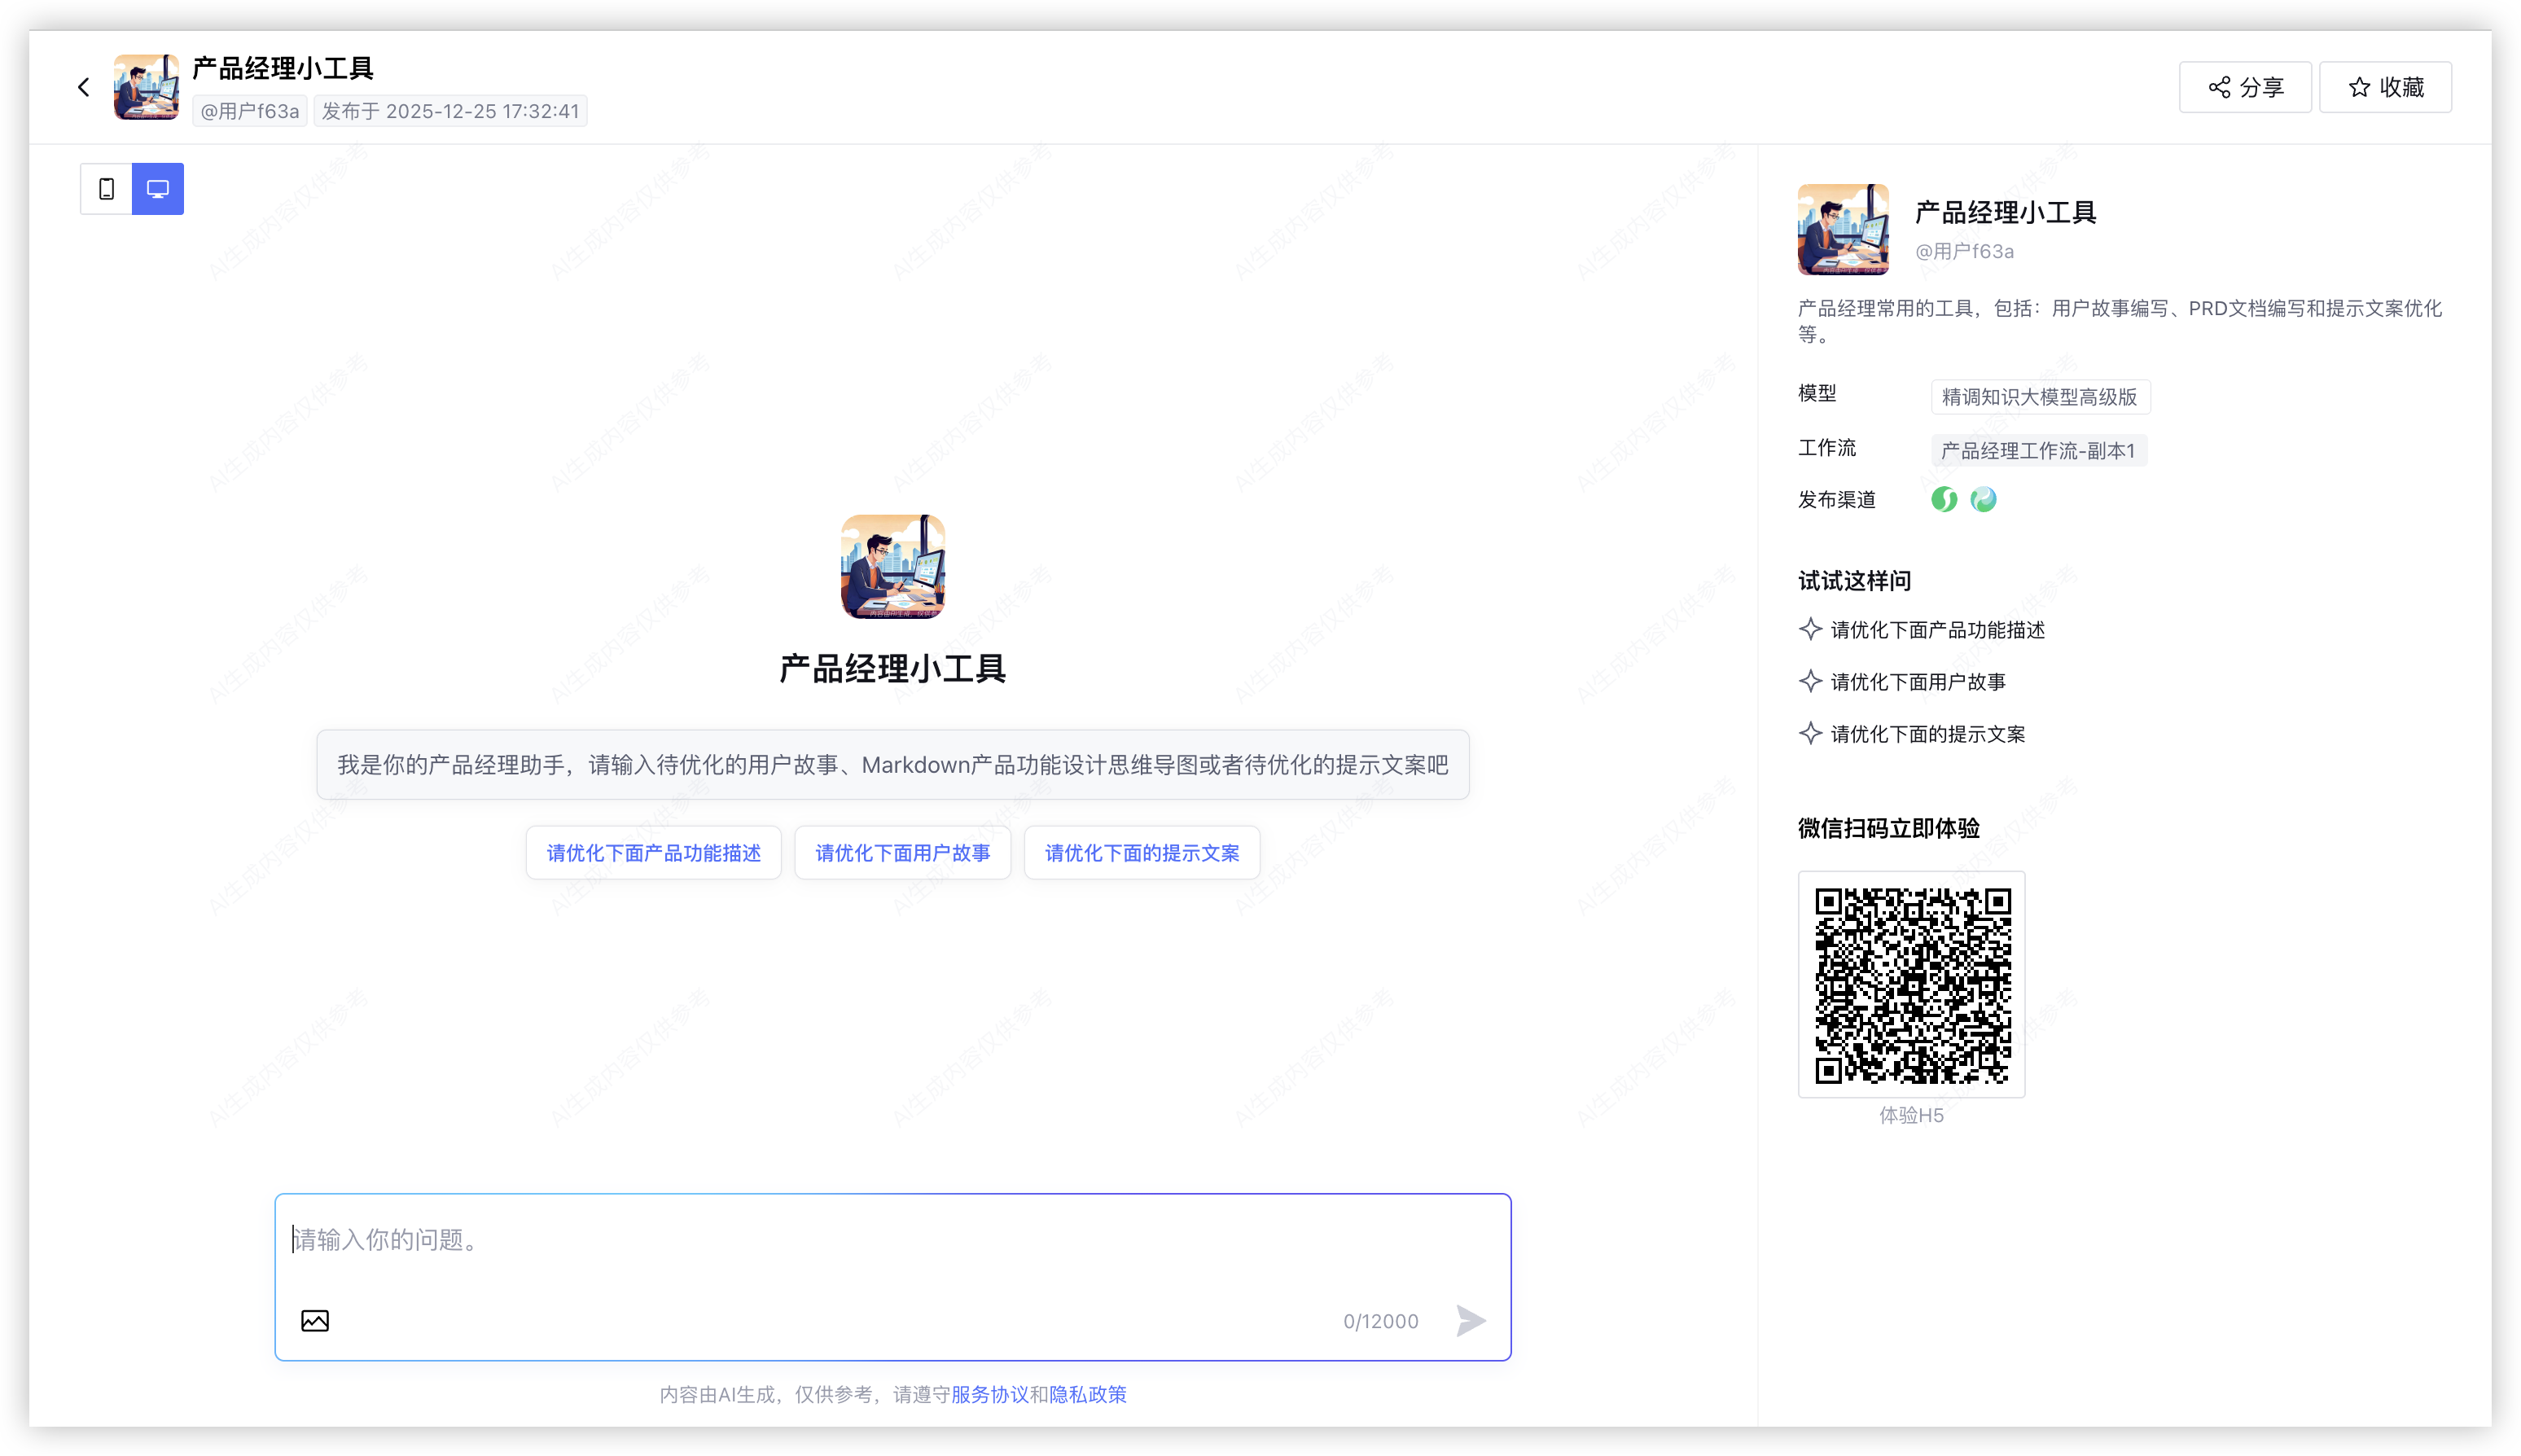The image size is (2521, 1456).
Task: Click the sidebar profile avatar image
Action: pyautogui.click(x=1843, y=229)
